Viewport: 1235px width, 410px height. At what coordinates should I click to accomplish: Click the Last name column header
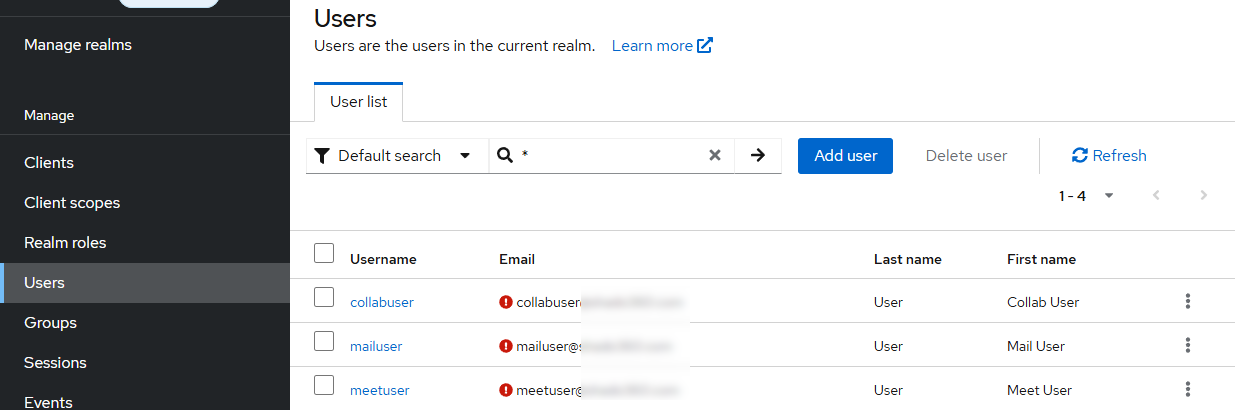[908, 259]
